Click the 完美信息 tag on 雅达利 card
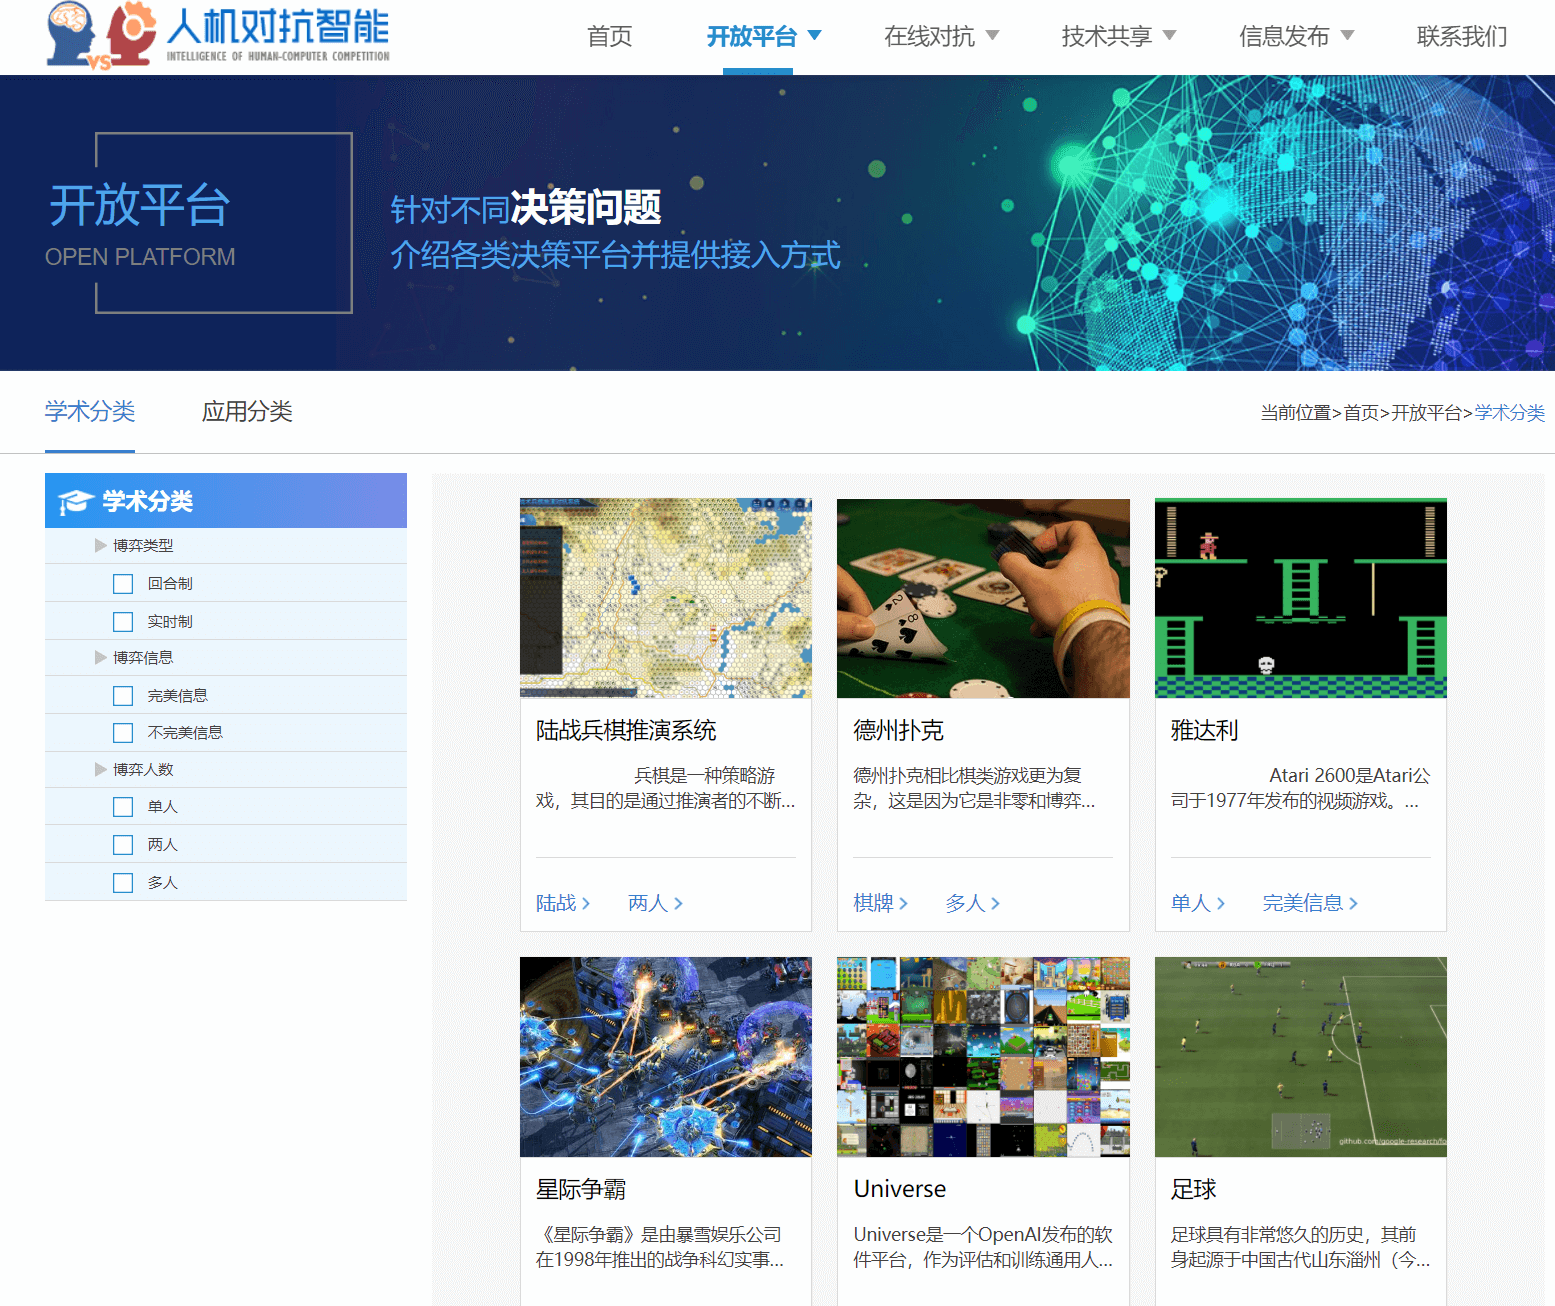Screen dimensions: 1555x1306 click(1302, 903)
